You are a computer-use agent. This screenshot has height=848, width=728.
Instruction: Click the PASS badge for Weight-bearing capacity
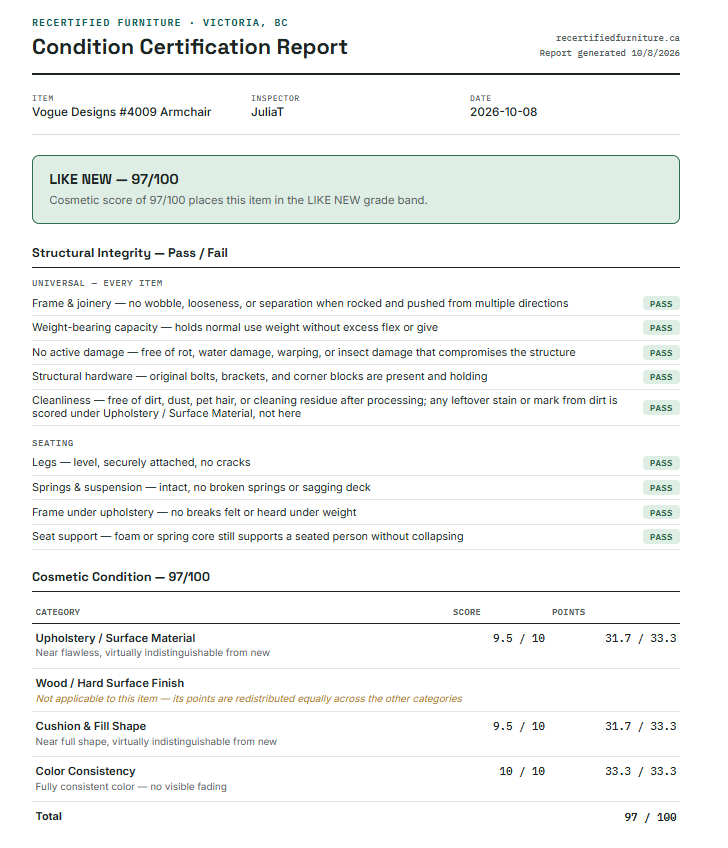coord(661,328)
